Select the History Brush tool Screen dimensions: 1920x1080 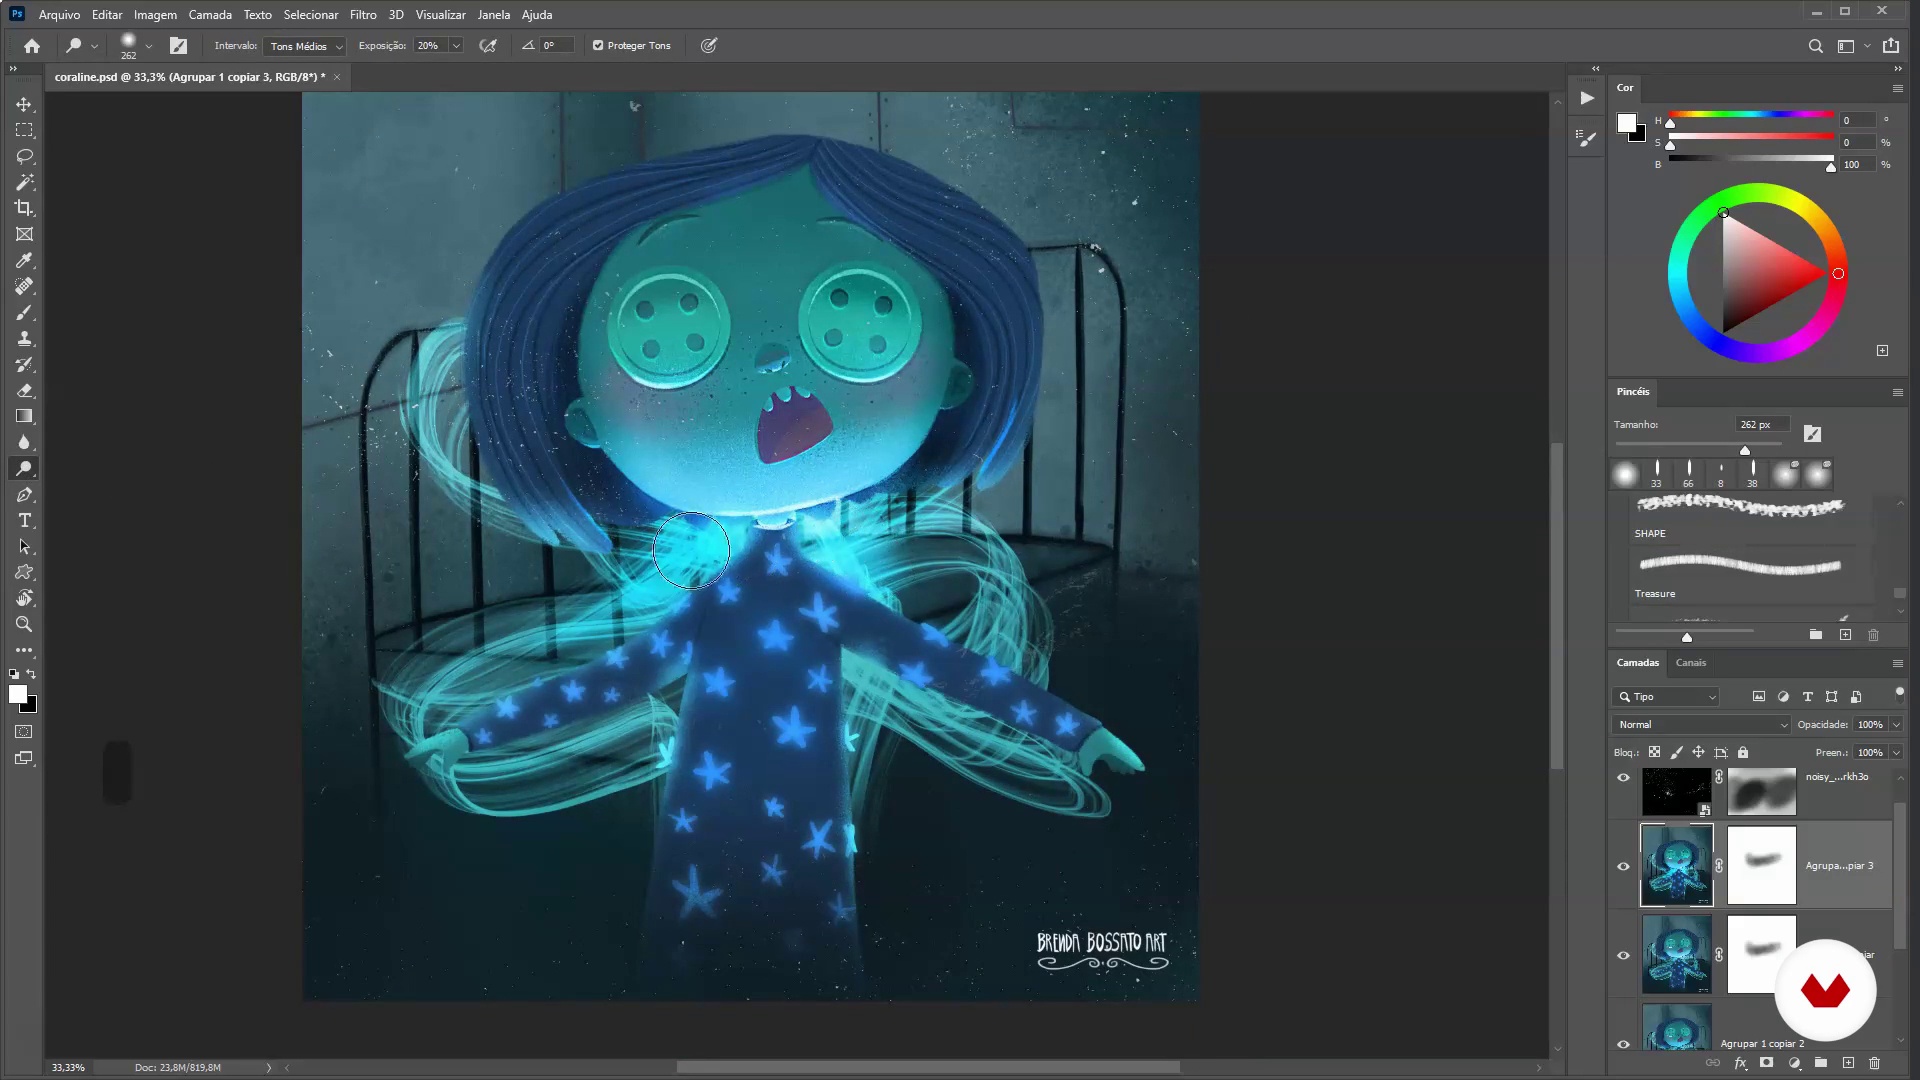coord(24,364)
